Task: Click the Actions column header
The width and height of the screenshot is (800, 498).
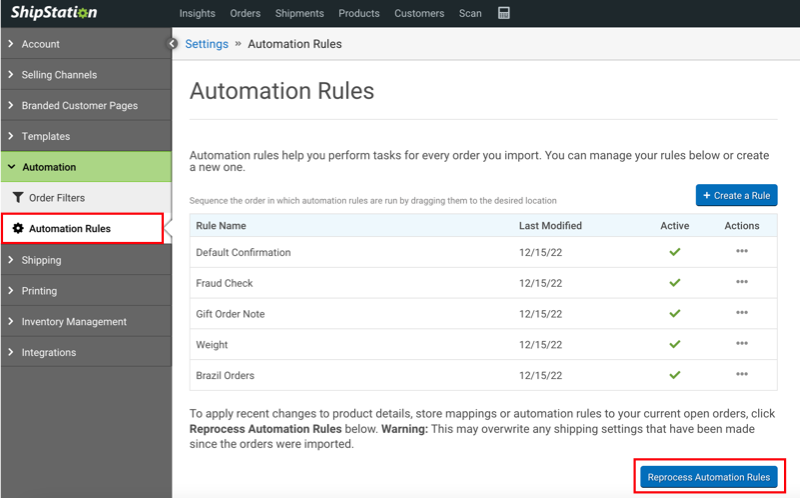Action: [x=742, y=226]
